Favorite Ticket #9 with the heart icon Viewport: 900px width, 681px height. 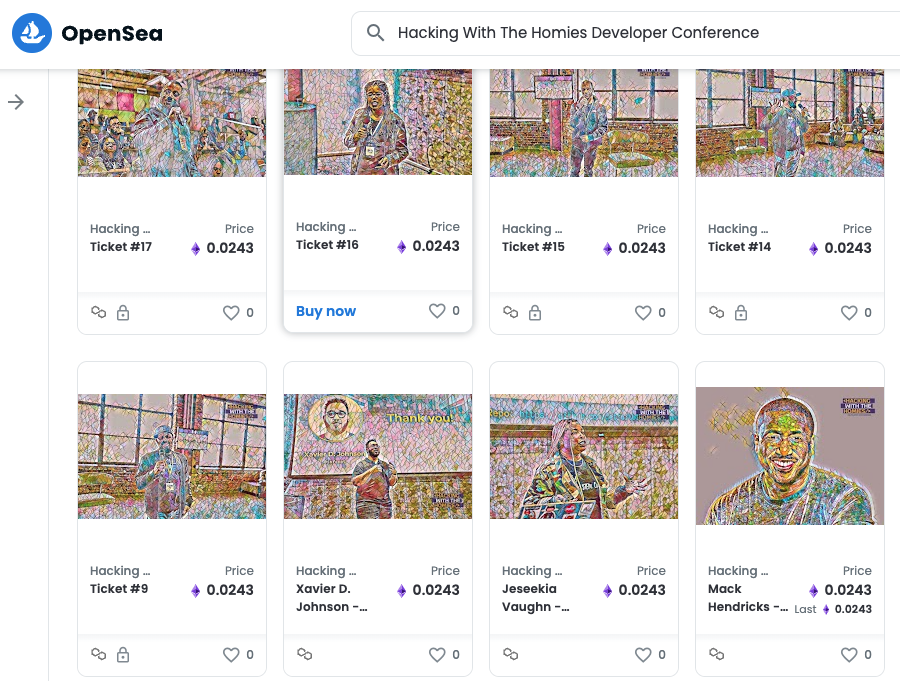click(231, 655)
